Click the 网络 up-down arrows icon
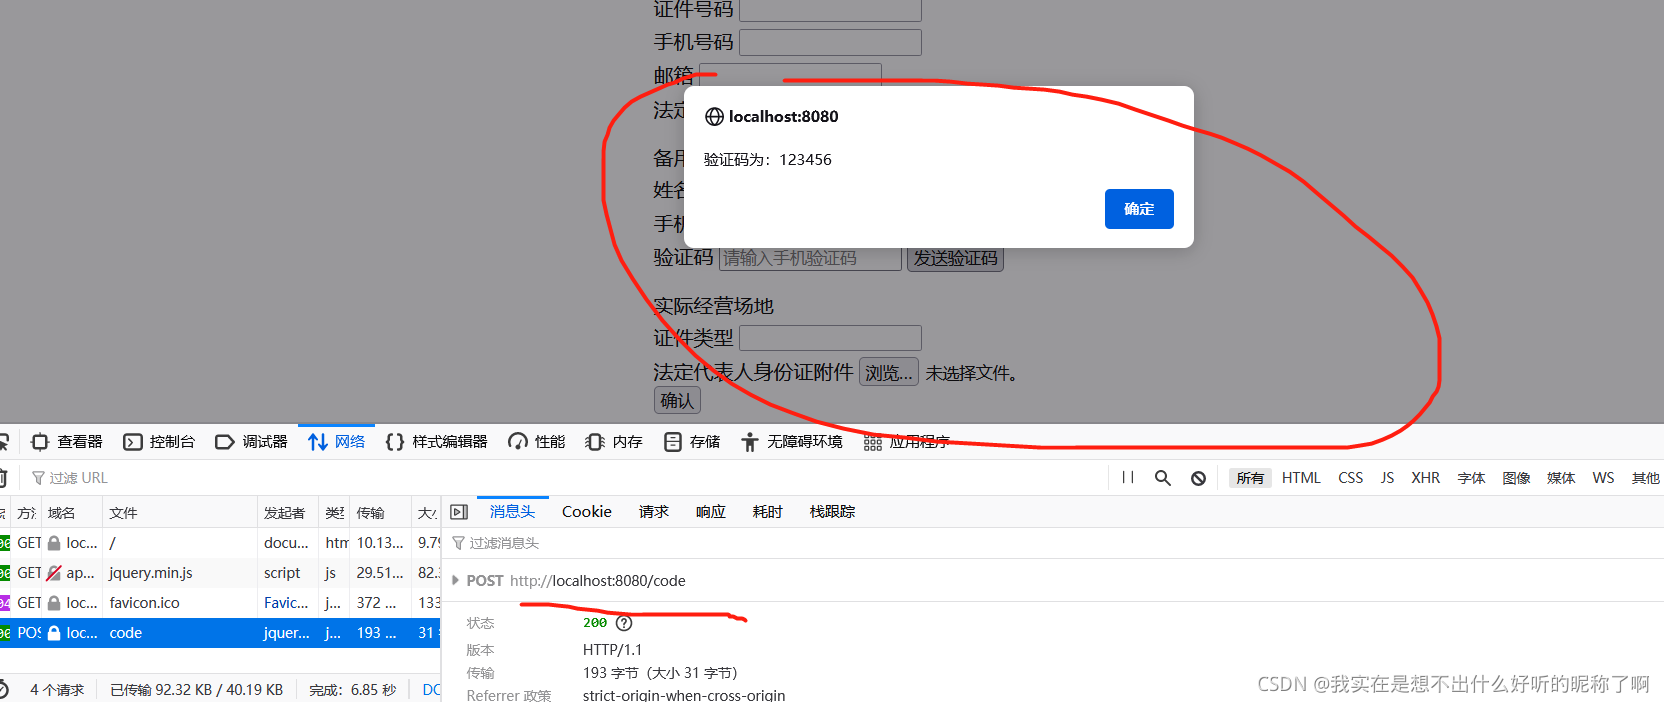The height and width of the screenshot is (702, 1664). point(318,442)
